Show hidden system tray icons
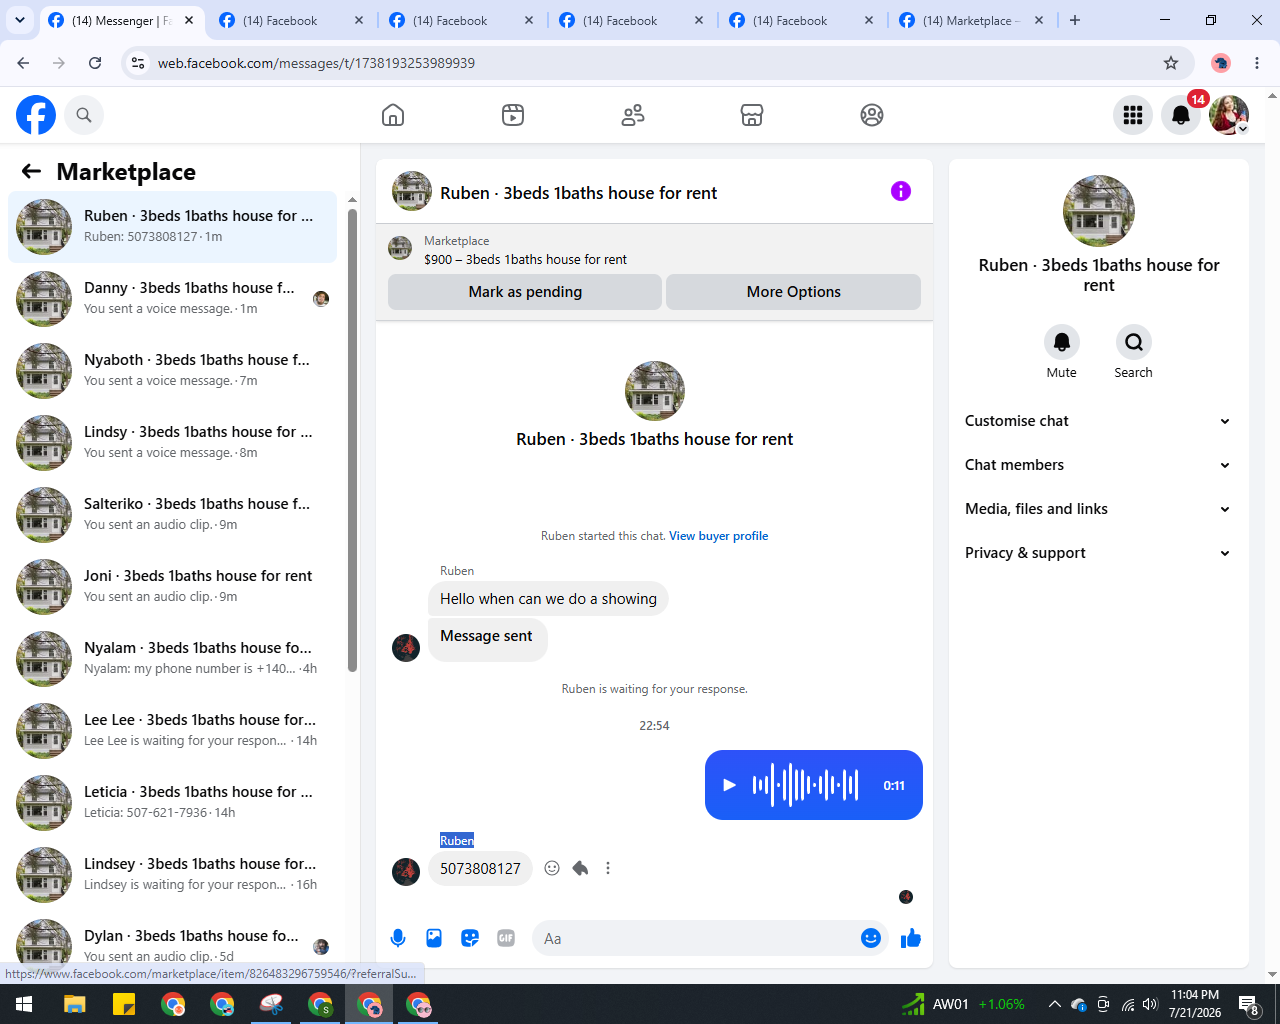 pos(1054,1004)
